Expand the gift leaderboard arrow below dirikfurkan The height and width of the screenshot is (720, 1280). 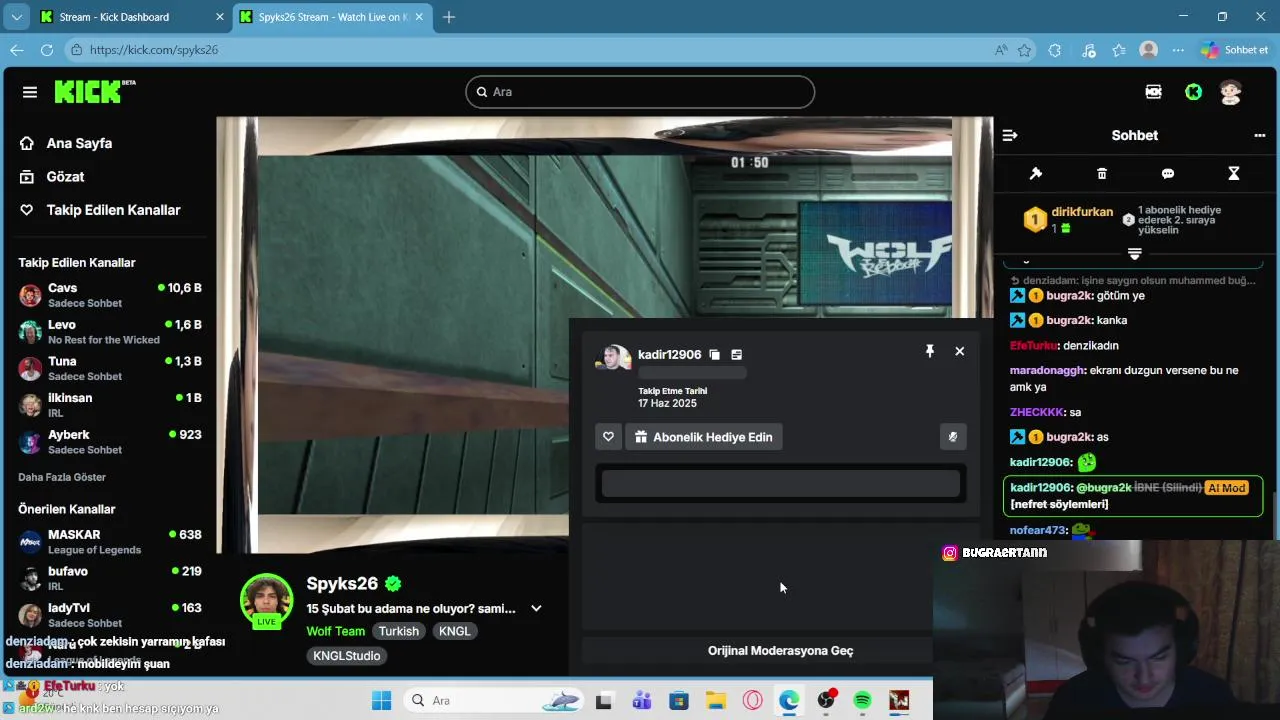(x=1135, y=254)
